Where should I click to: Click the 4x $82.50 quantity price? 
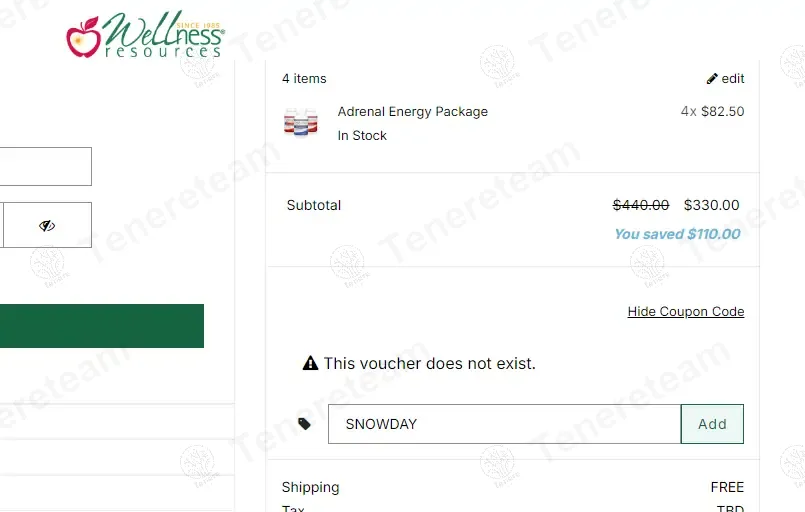(x=712, y=111)
